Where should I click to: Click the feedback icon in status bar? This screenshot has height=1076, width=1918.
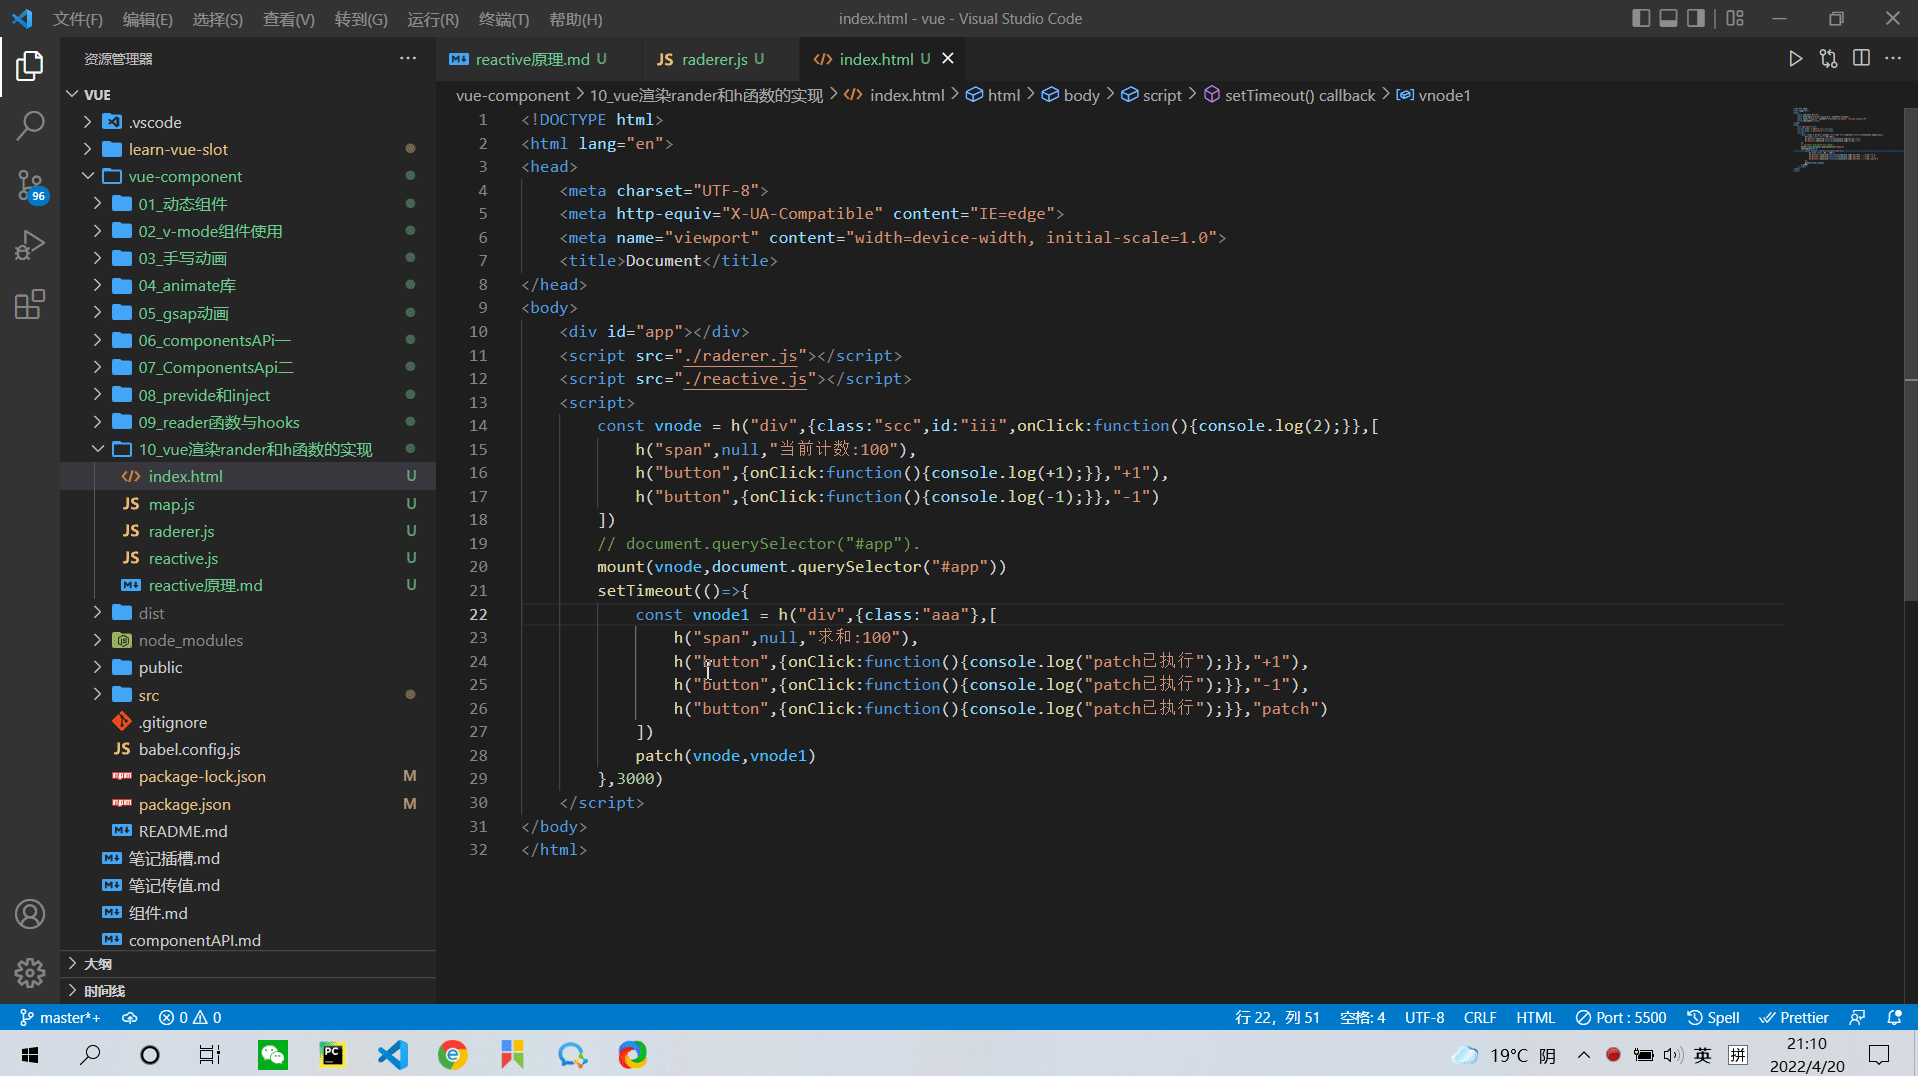[1857, 1017]
